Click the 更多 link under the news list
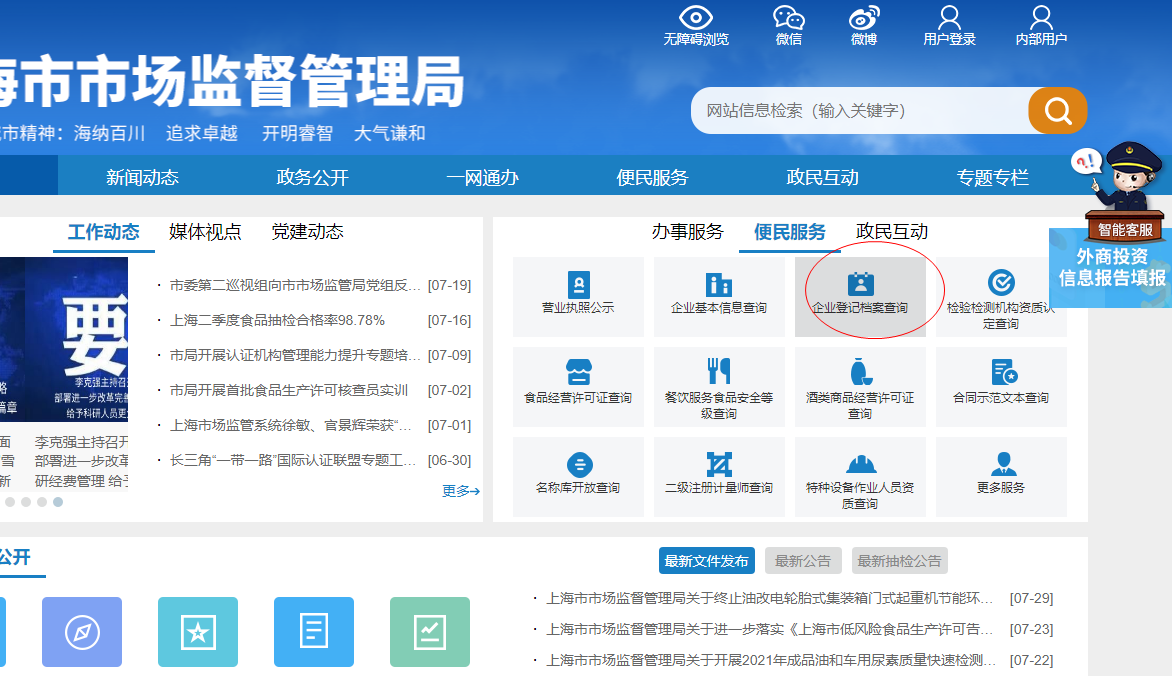 [460, 491]
